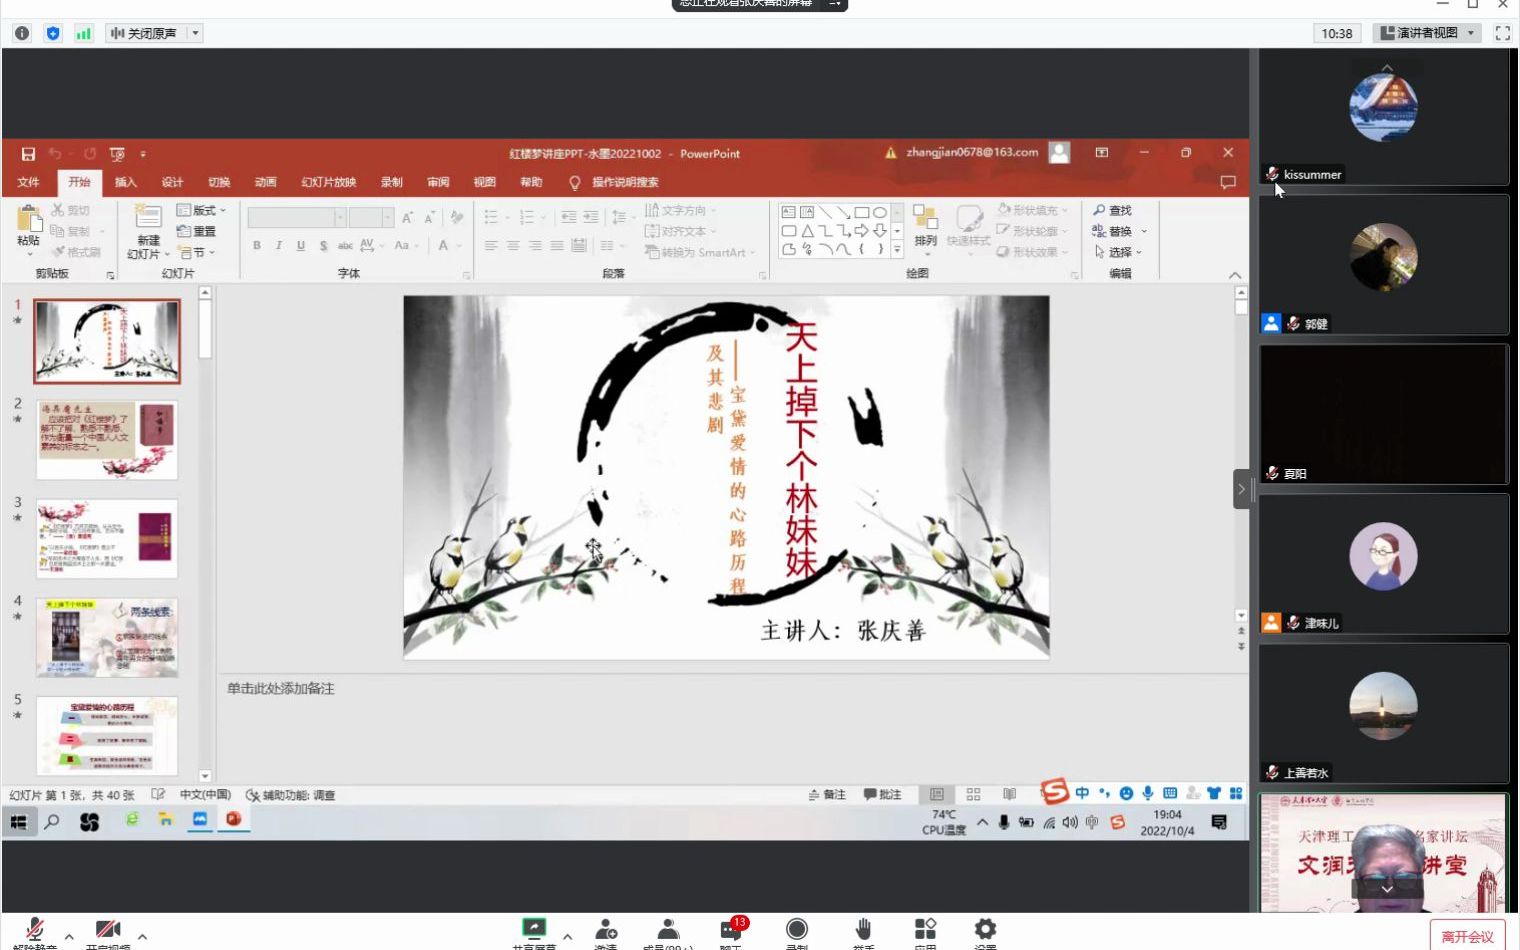The image size is (1520, 950).
Task: Open ribbon display options icon in title bar
Action: 1102,153
